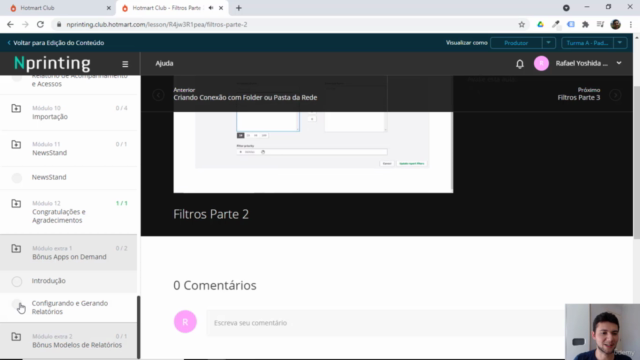View site info lock icon
The image size is (640, 360).
pos(59,24)
